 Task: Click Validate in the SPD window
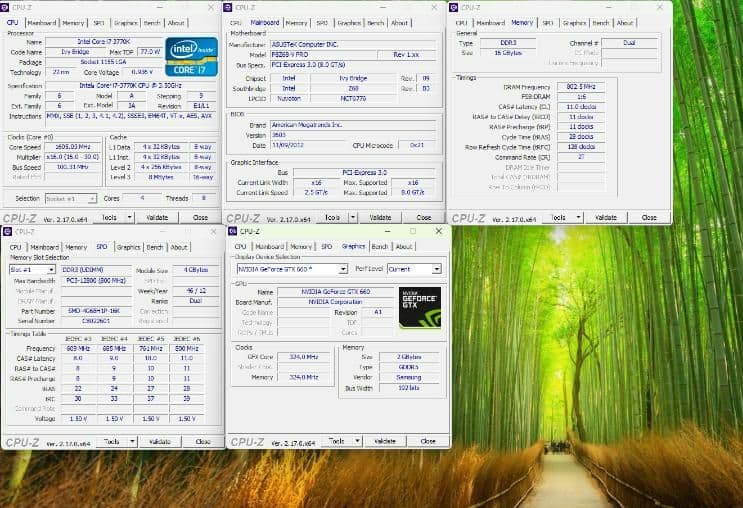(x=160, y=442)
